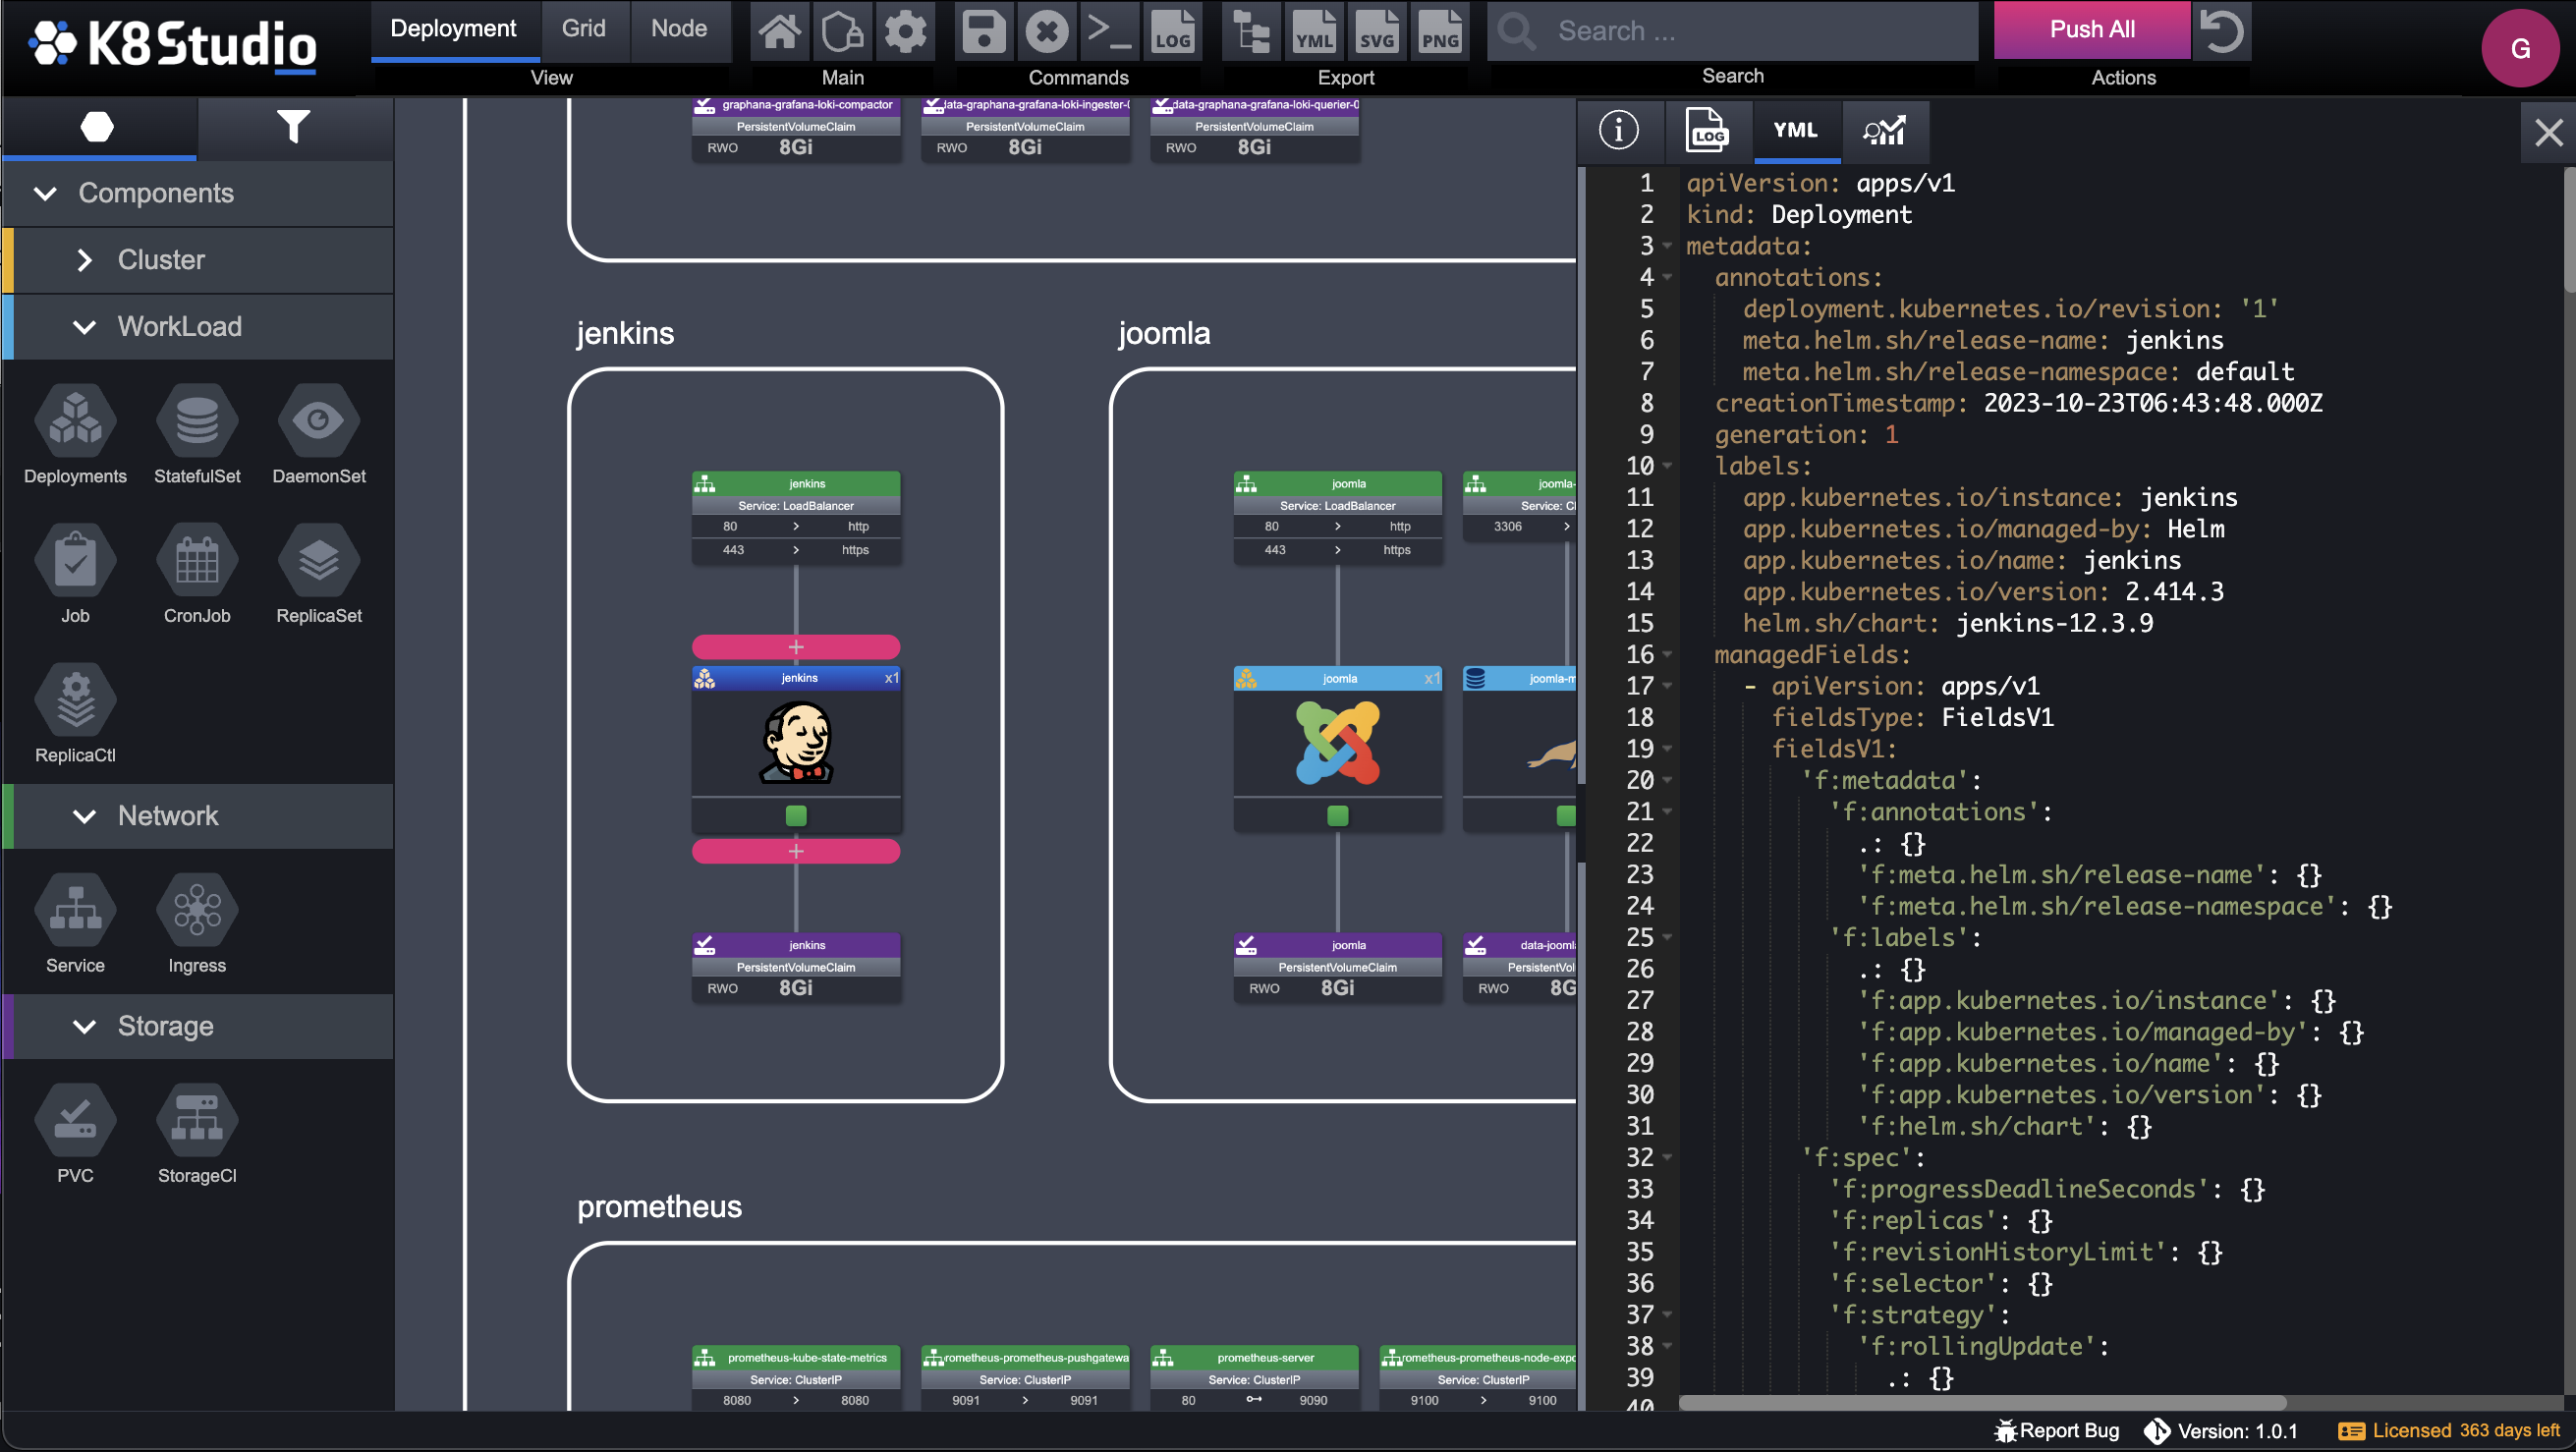Switch to the Grid view tab

pyautogui.click(x=584, y=29)
